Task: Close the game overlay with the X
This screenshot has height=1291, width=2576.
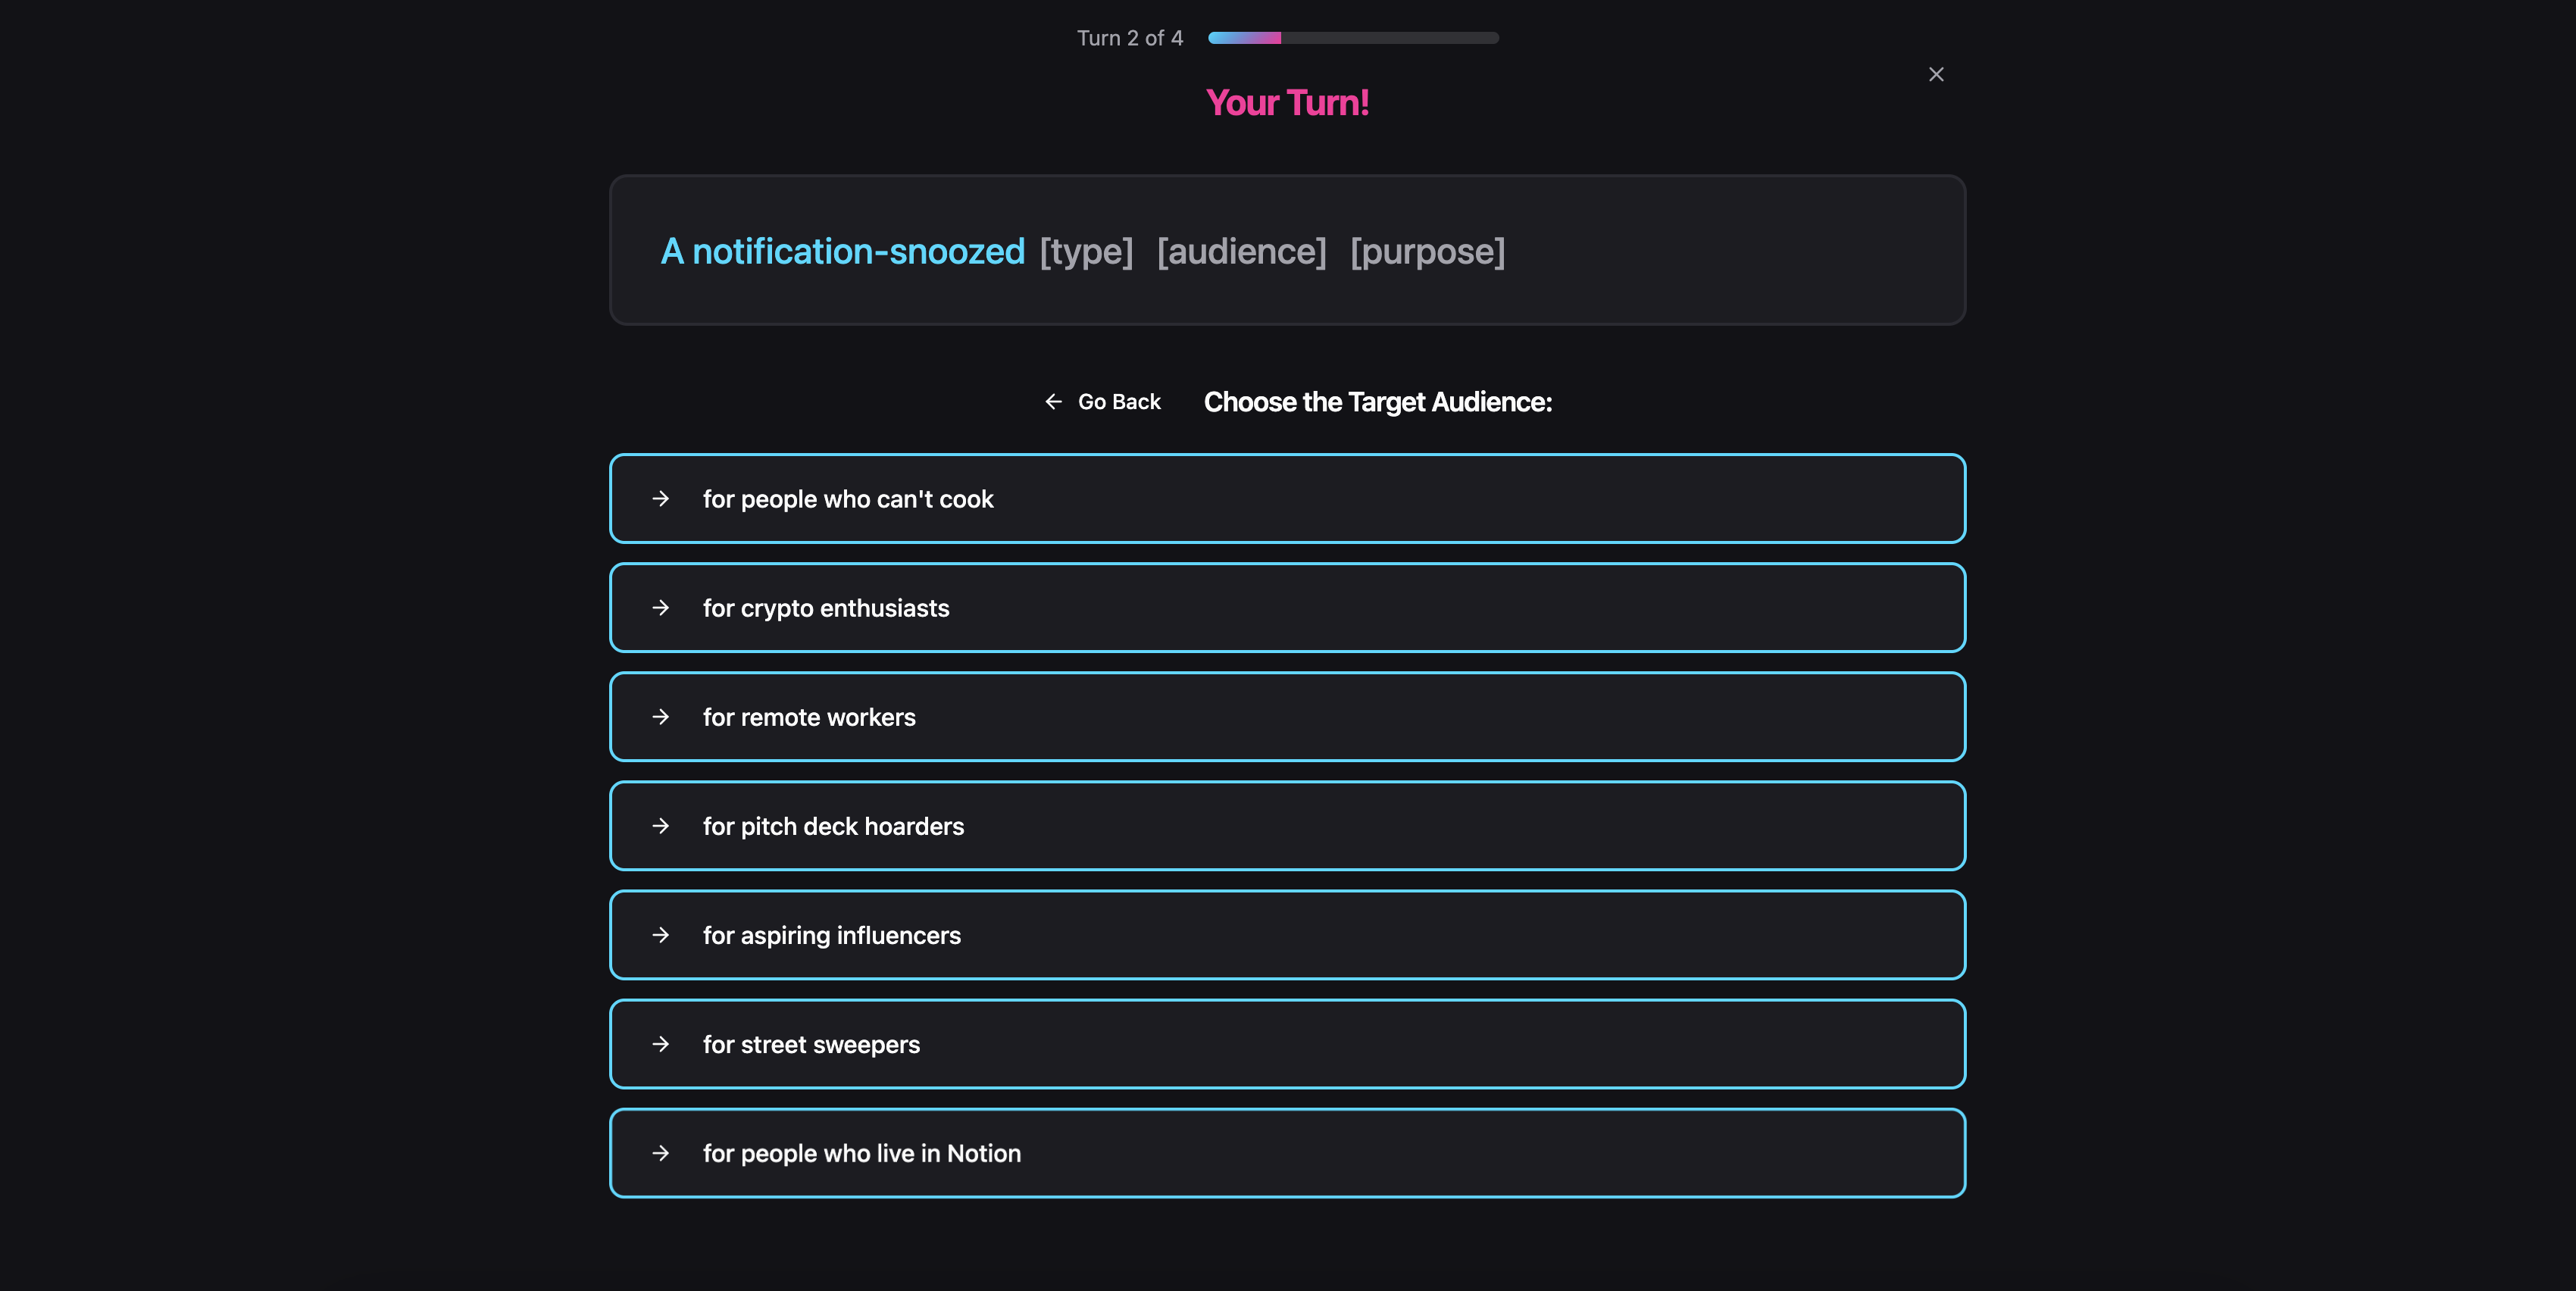Action: click(1937, 73)
